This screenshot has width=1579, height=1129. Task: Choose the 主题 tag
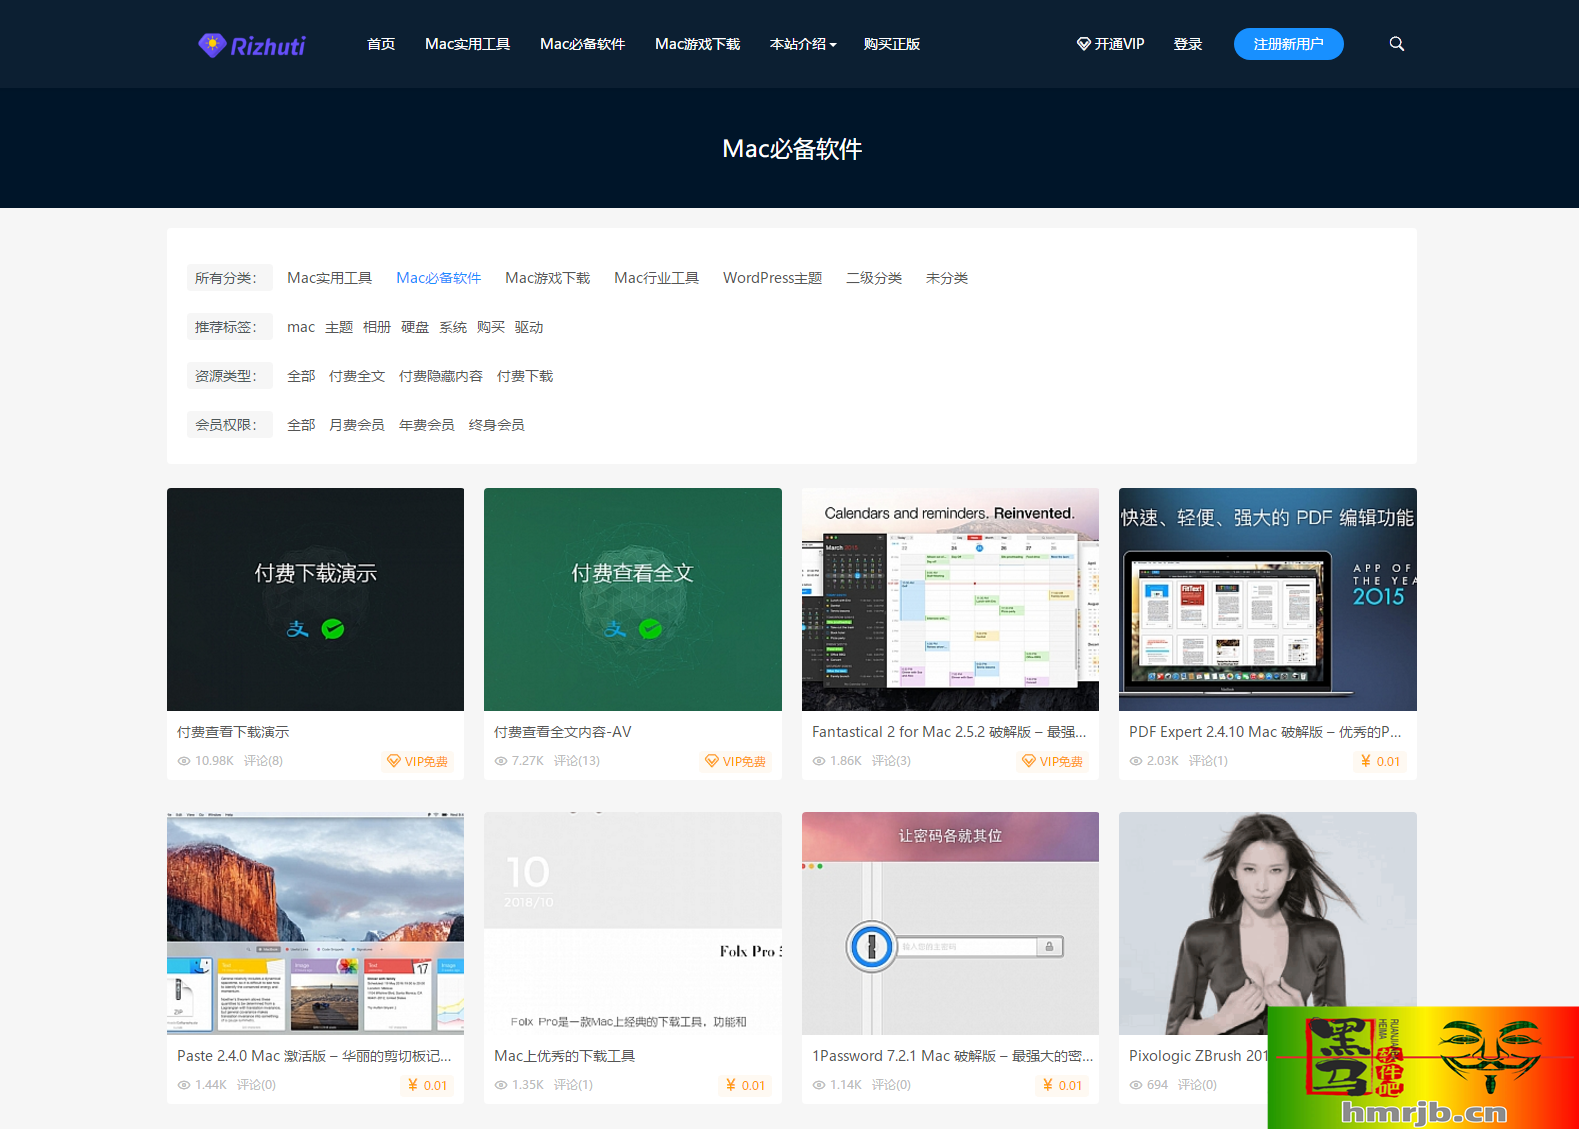point(339,327)
